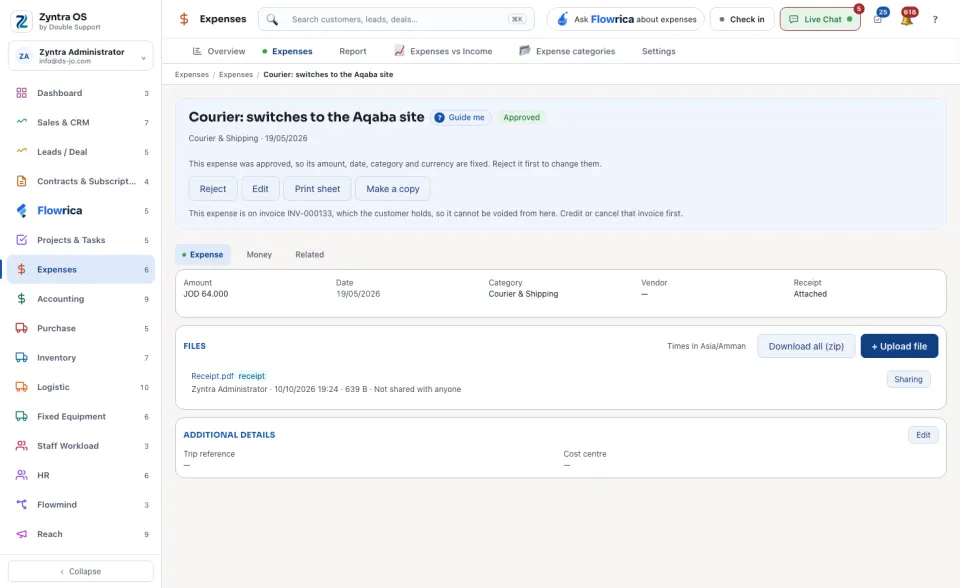Click the Upload file button
Screen dimensions: 960x588
pyautogui.click(x=899, y=346)
